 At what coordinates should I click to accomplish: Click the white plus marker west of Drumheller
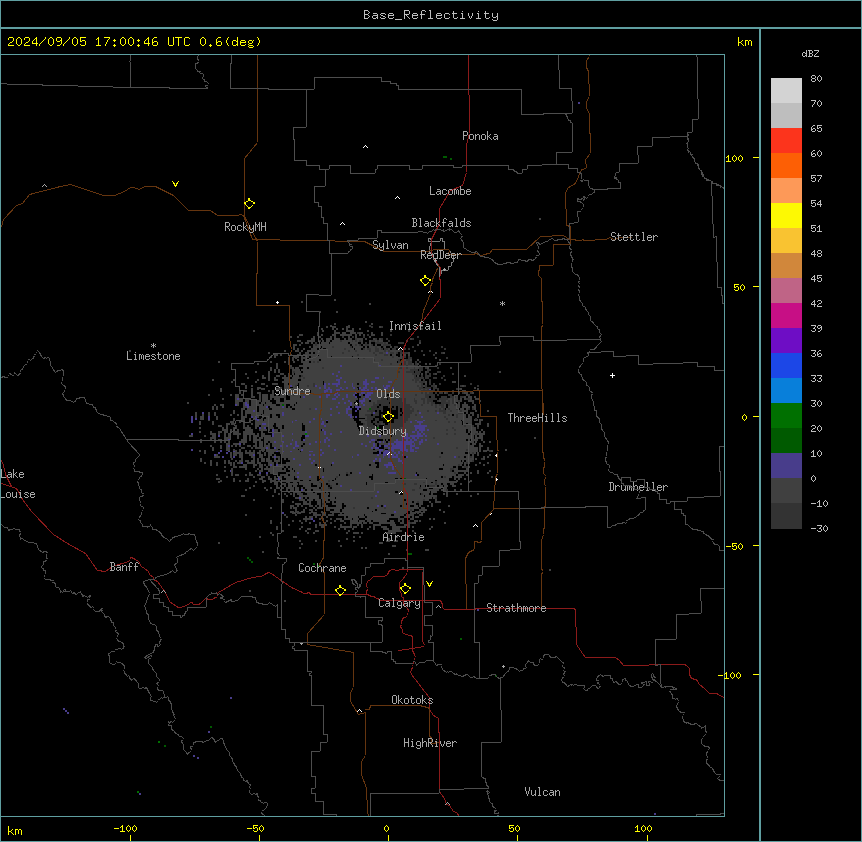(612, 375)
